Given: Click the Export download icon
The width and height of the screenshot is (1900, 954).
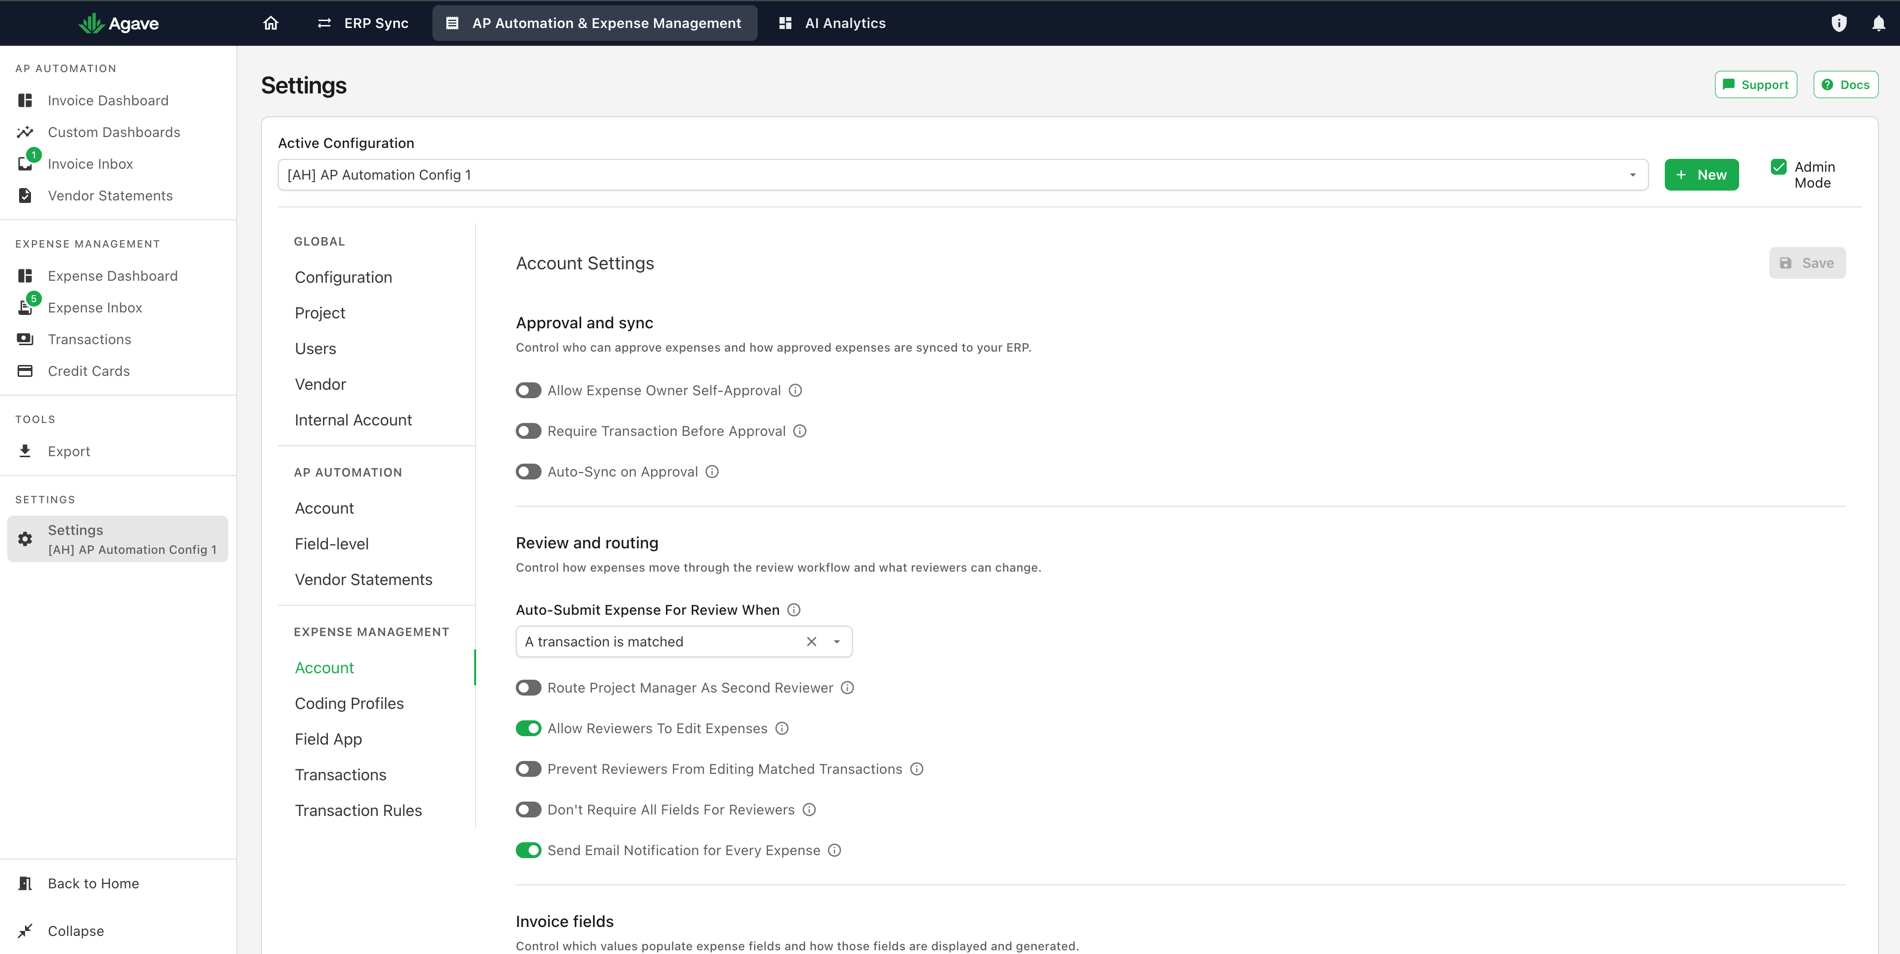Looking at the screenshot, I should pyautogui.click(x=25, y=451).
